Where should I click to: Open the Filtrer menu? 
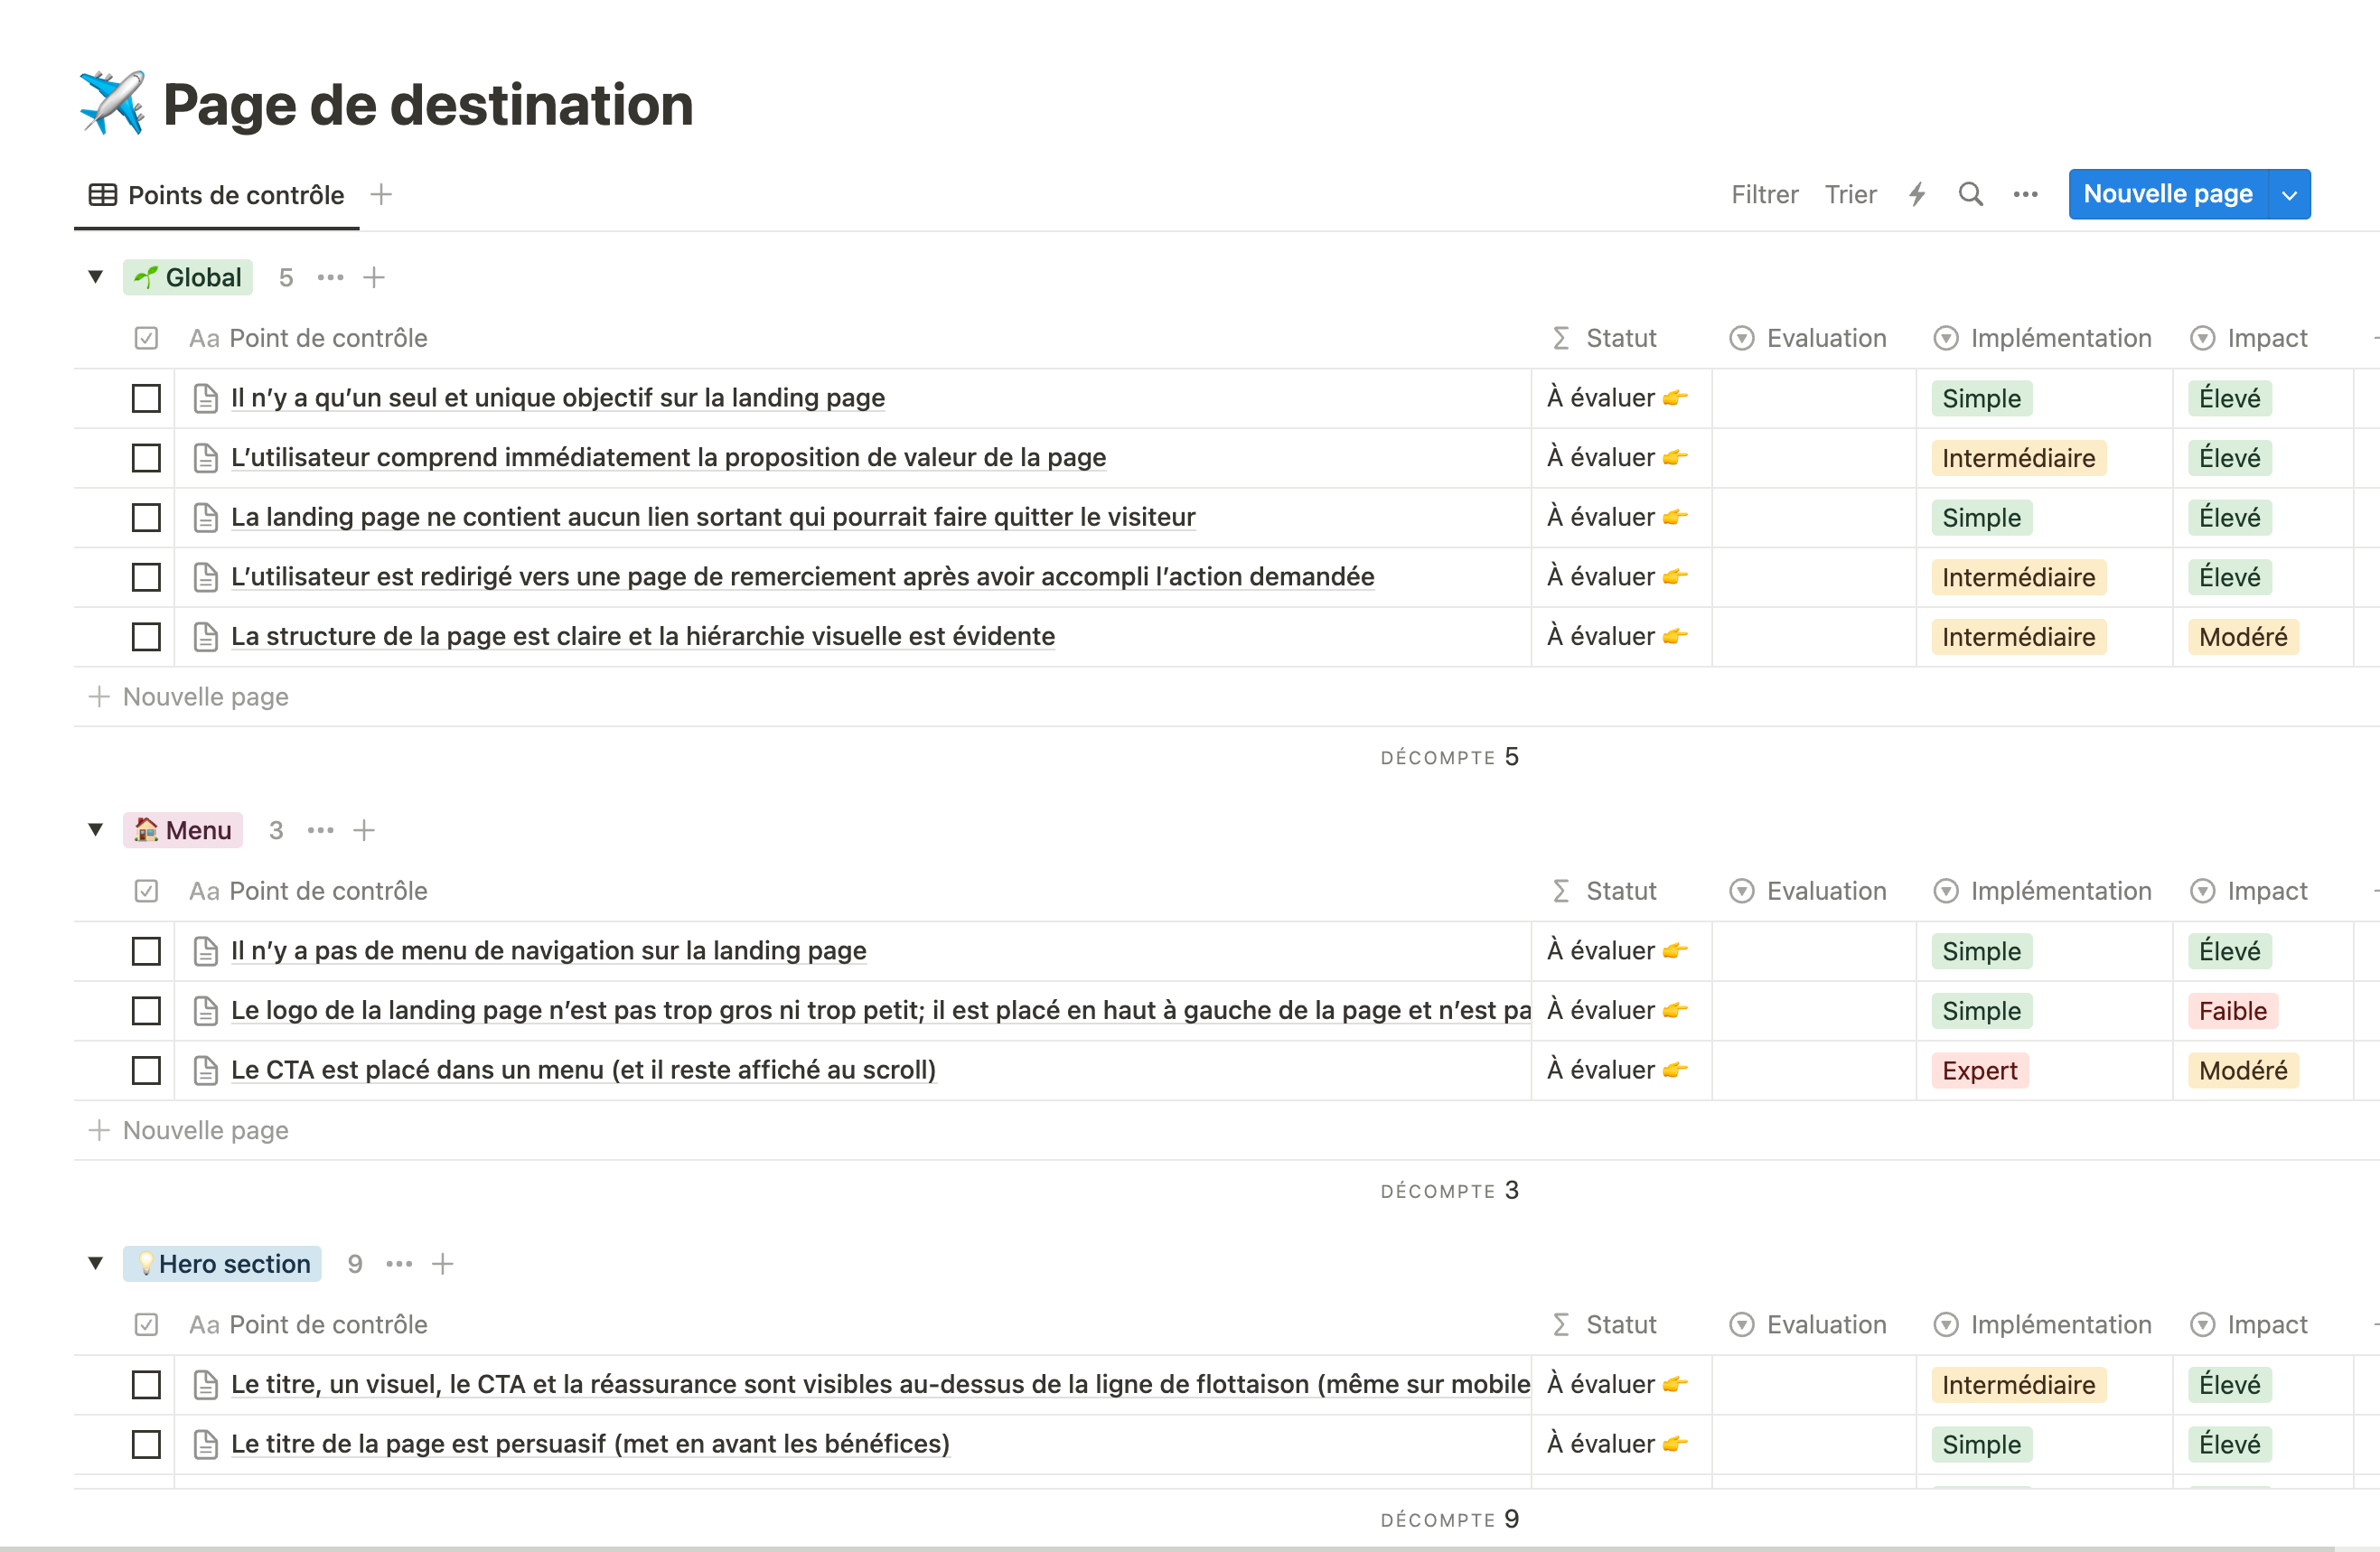tap(1764, 194)
